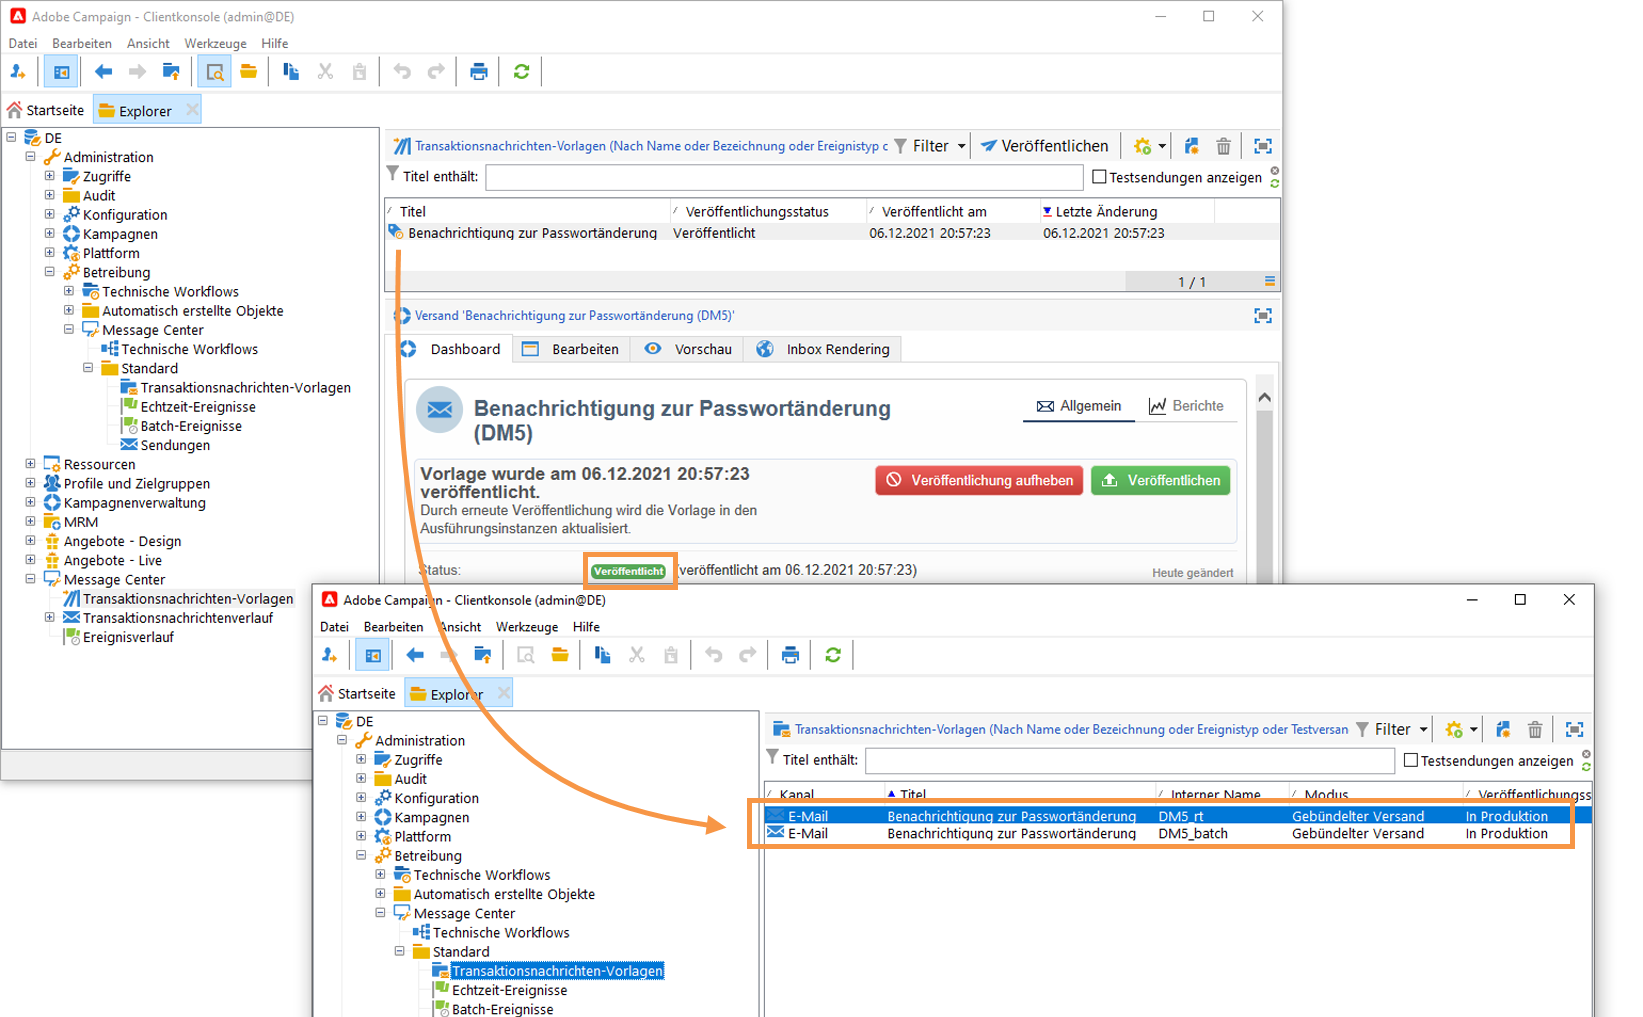Click the back arrow in the front window toolbar

coord(414,655)
